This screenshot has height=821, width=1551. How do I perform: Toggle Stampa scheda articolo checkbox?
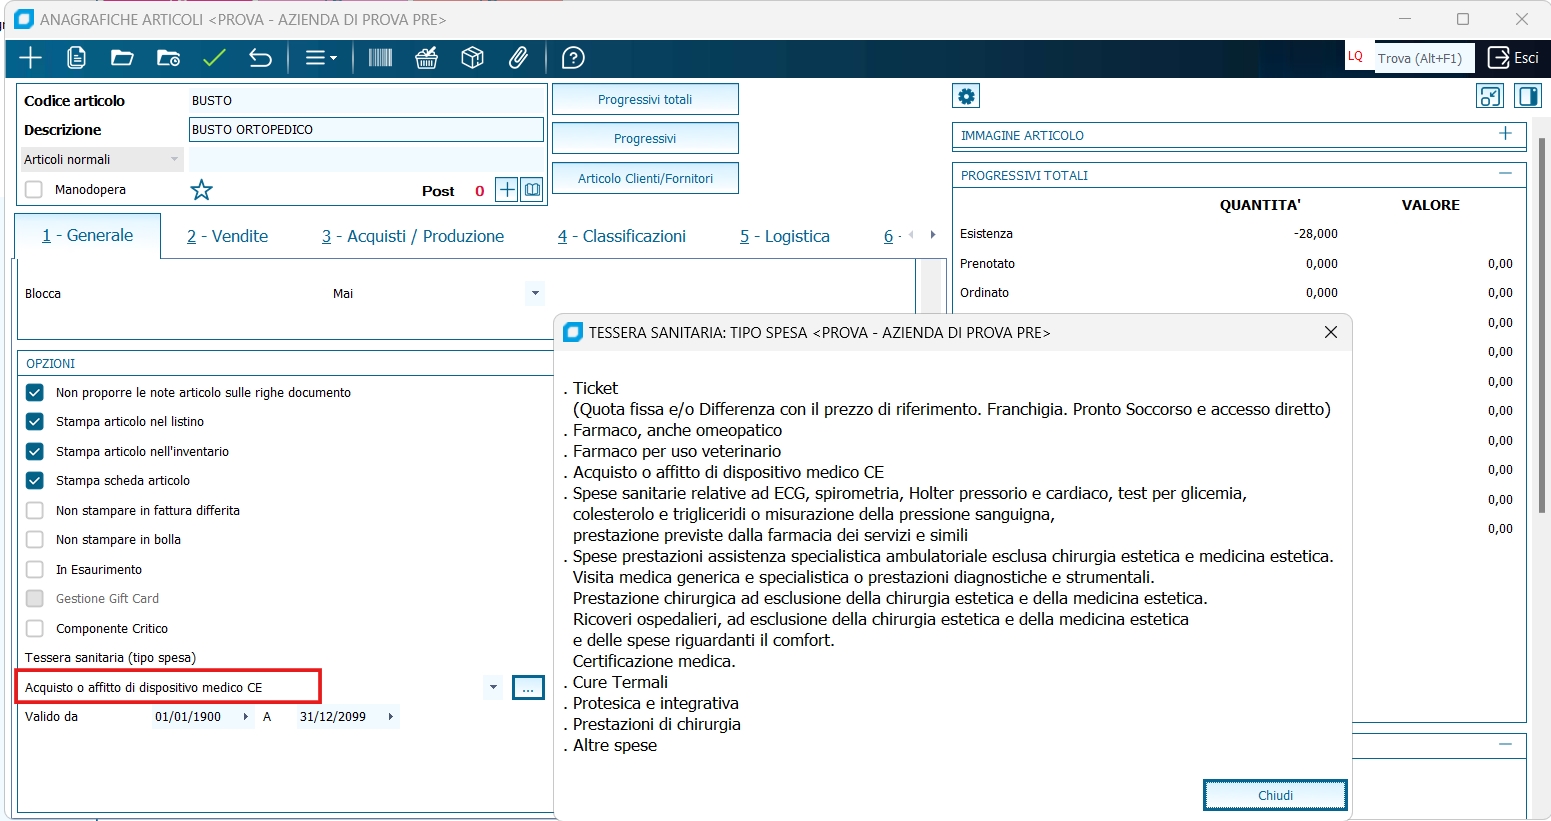point(34,481)
